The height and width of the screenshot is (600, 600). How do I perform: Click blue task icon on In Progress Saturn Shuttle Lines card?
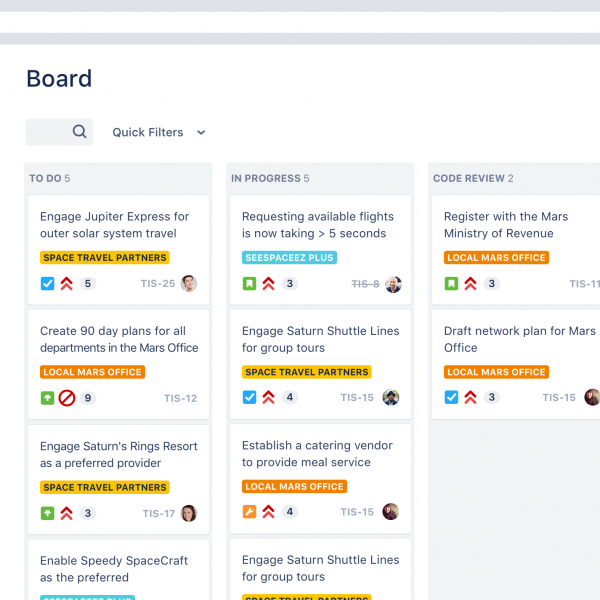tap(249, 397)
